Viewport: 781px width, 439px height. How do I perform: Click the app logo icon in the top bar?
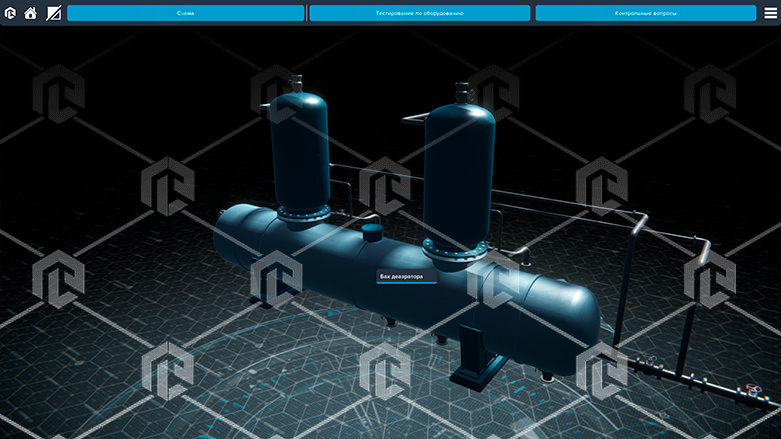coord(10,13)
